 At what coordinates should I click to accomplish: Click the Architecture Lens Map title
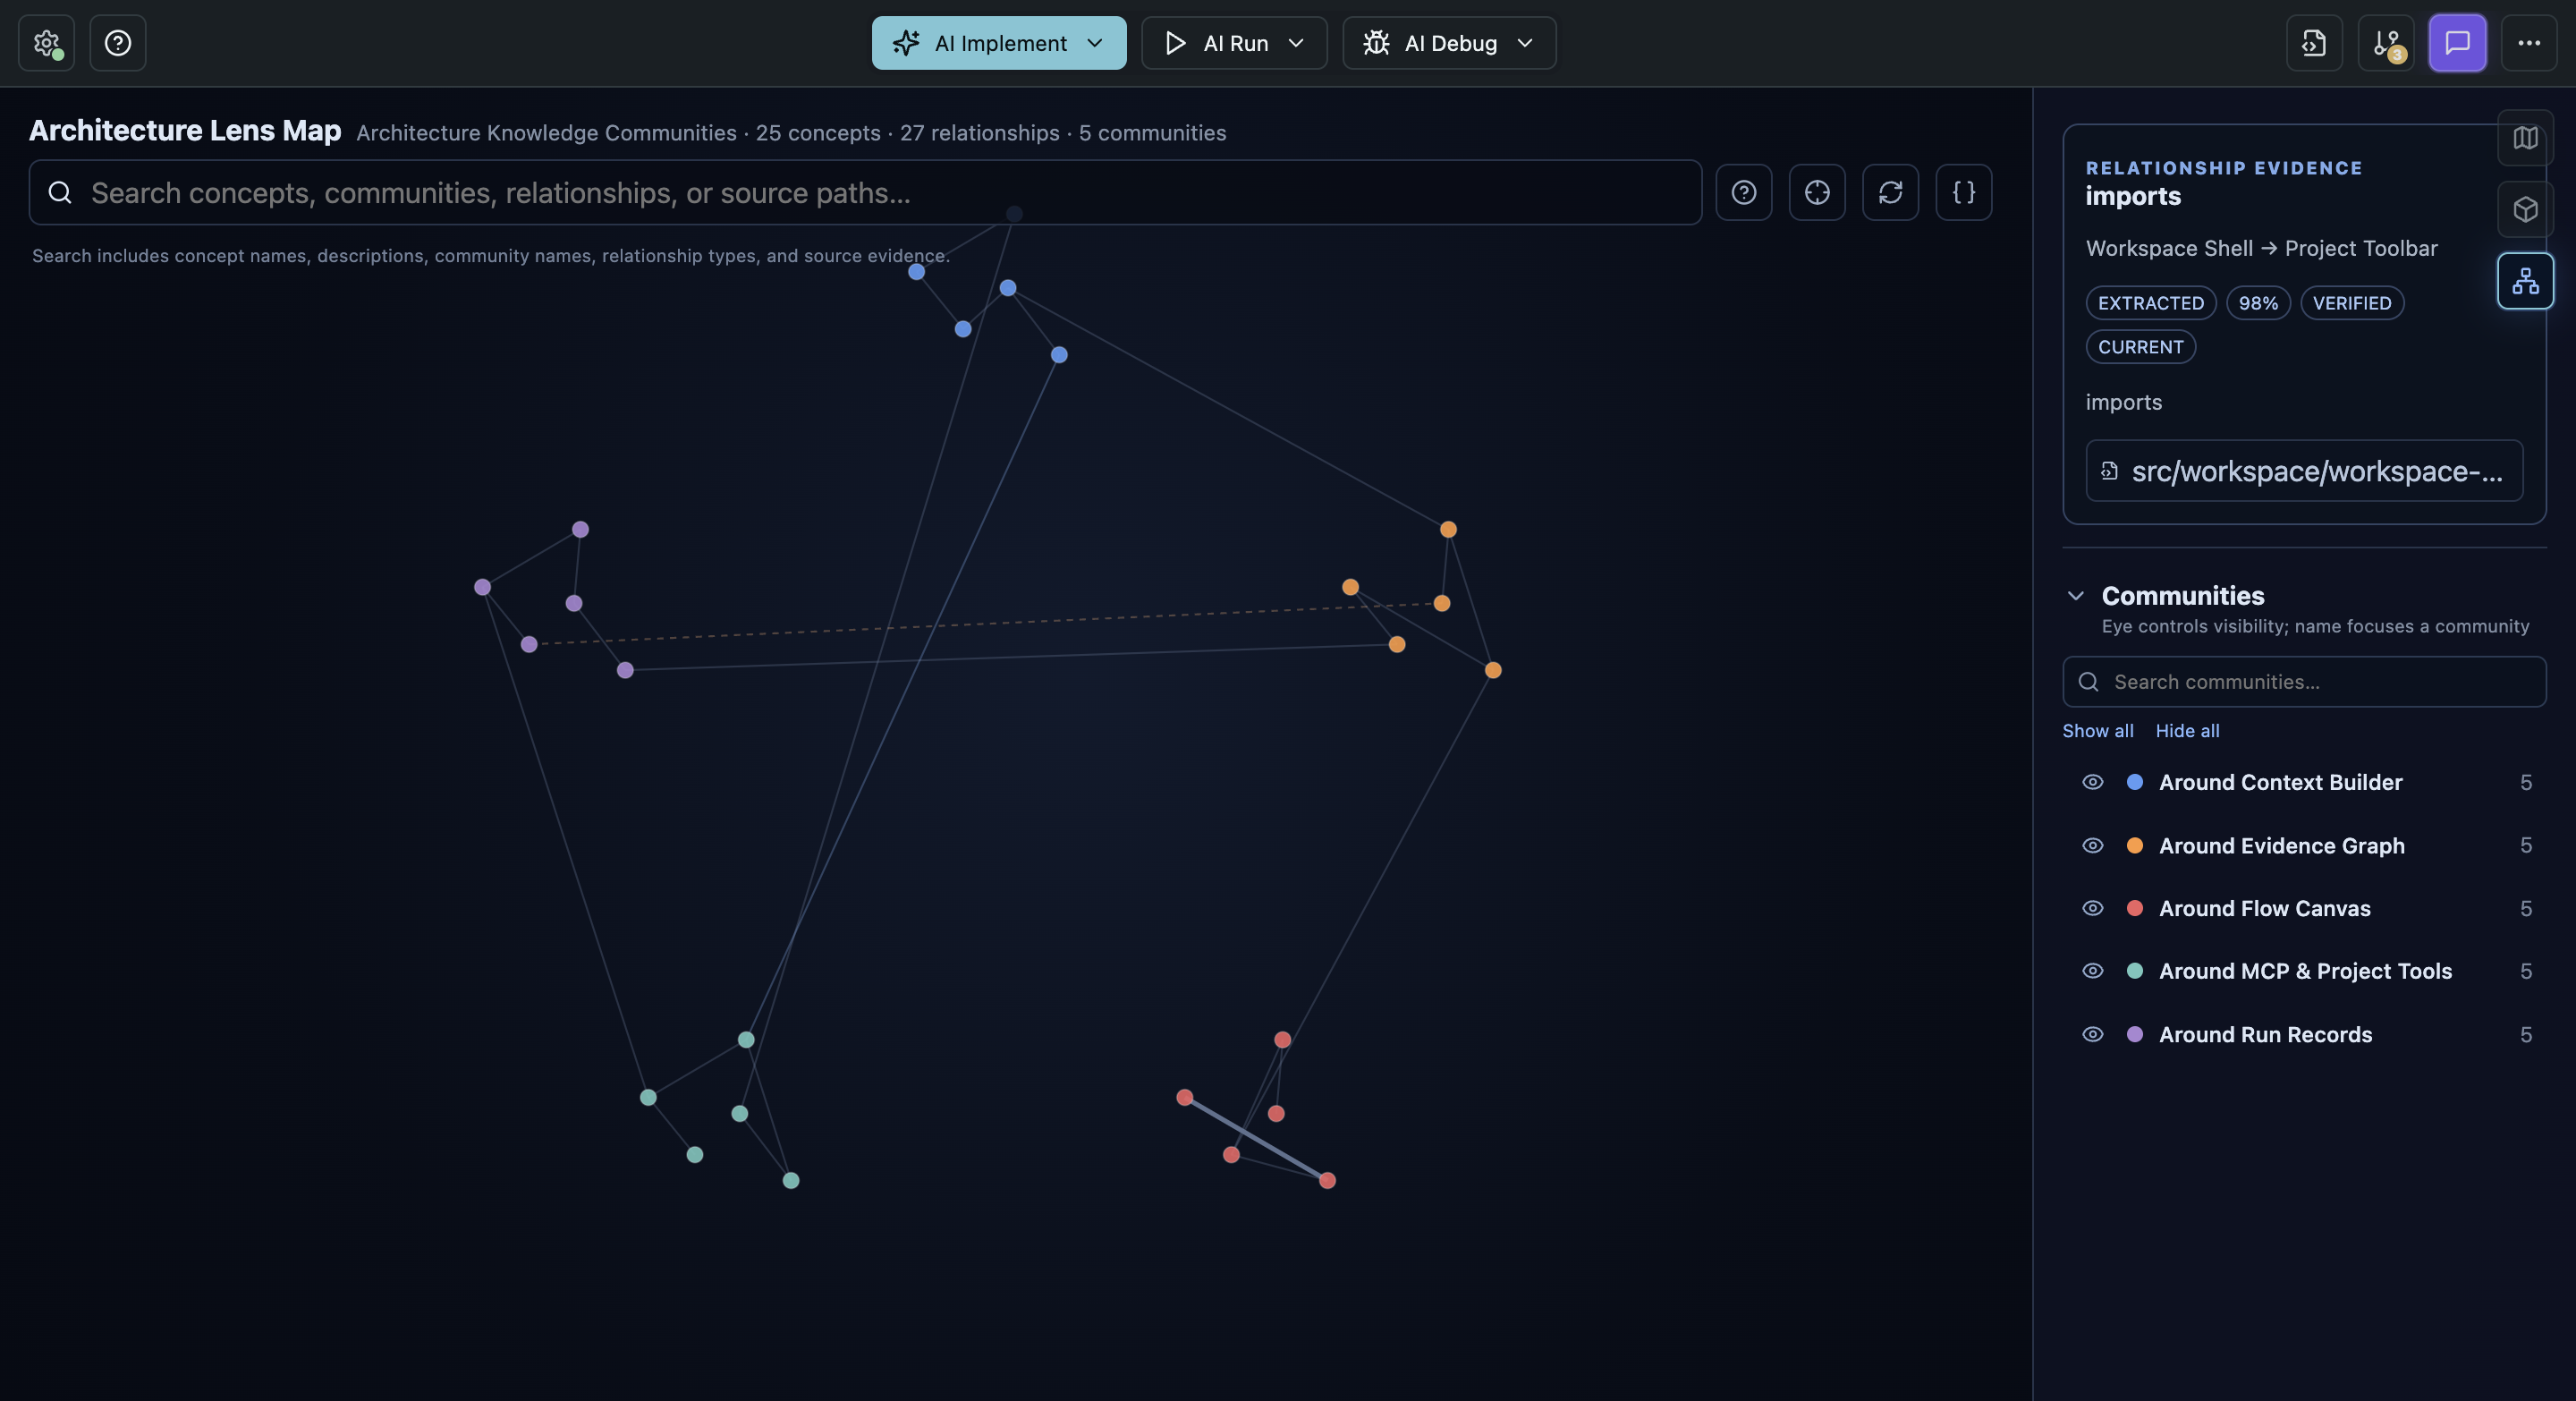[185, 130]
